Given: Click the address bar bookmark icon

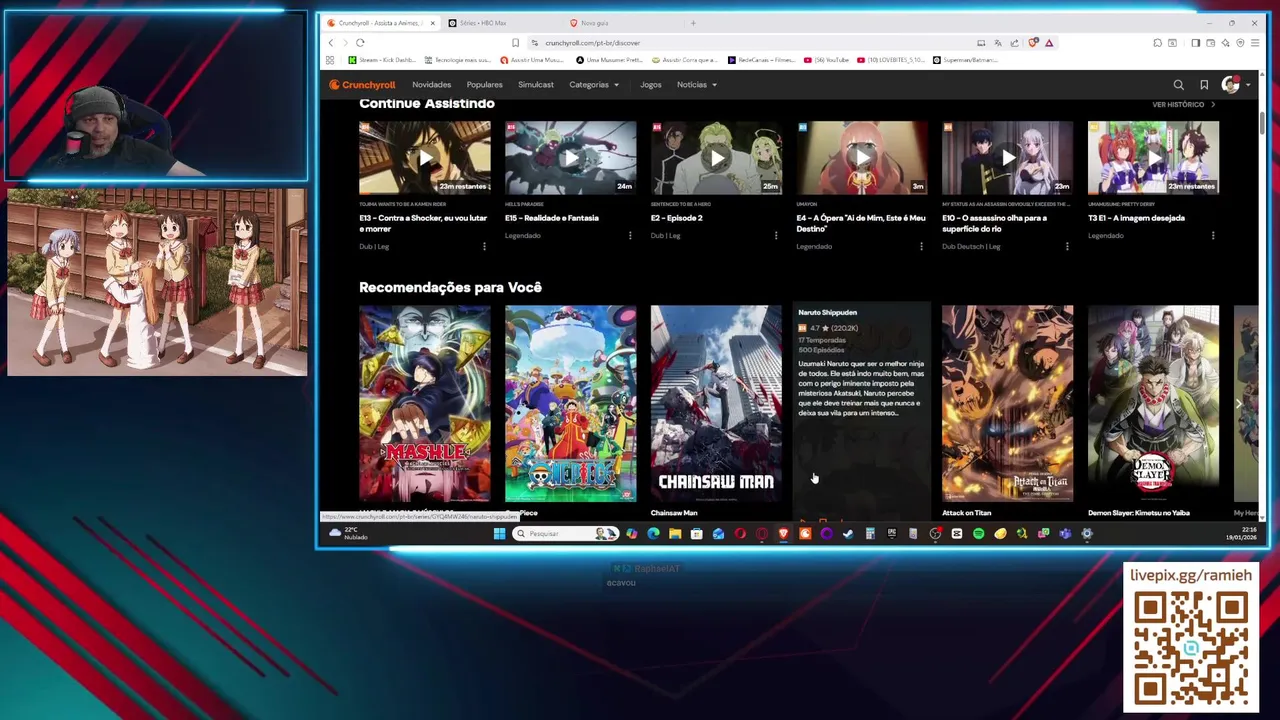Looking at the screenshot, I should [515, 43].
